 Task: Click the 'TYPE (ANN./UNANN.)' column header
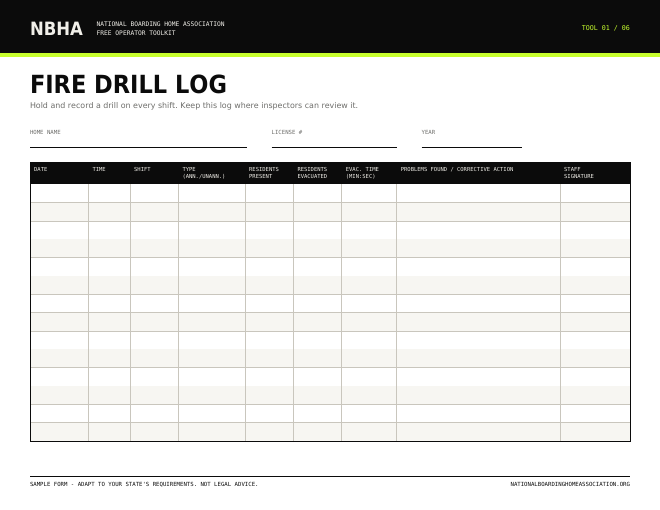click(x=204, y=173)
